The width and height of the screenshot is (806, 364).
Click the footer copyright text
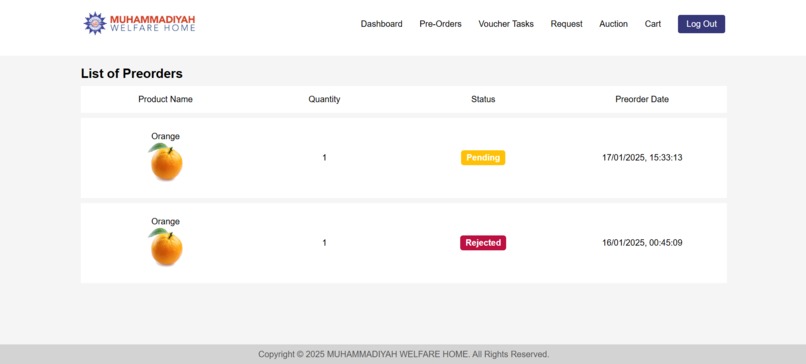pos(404,354)
